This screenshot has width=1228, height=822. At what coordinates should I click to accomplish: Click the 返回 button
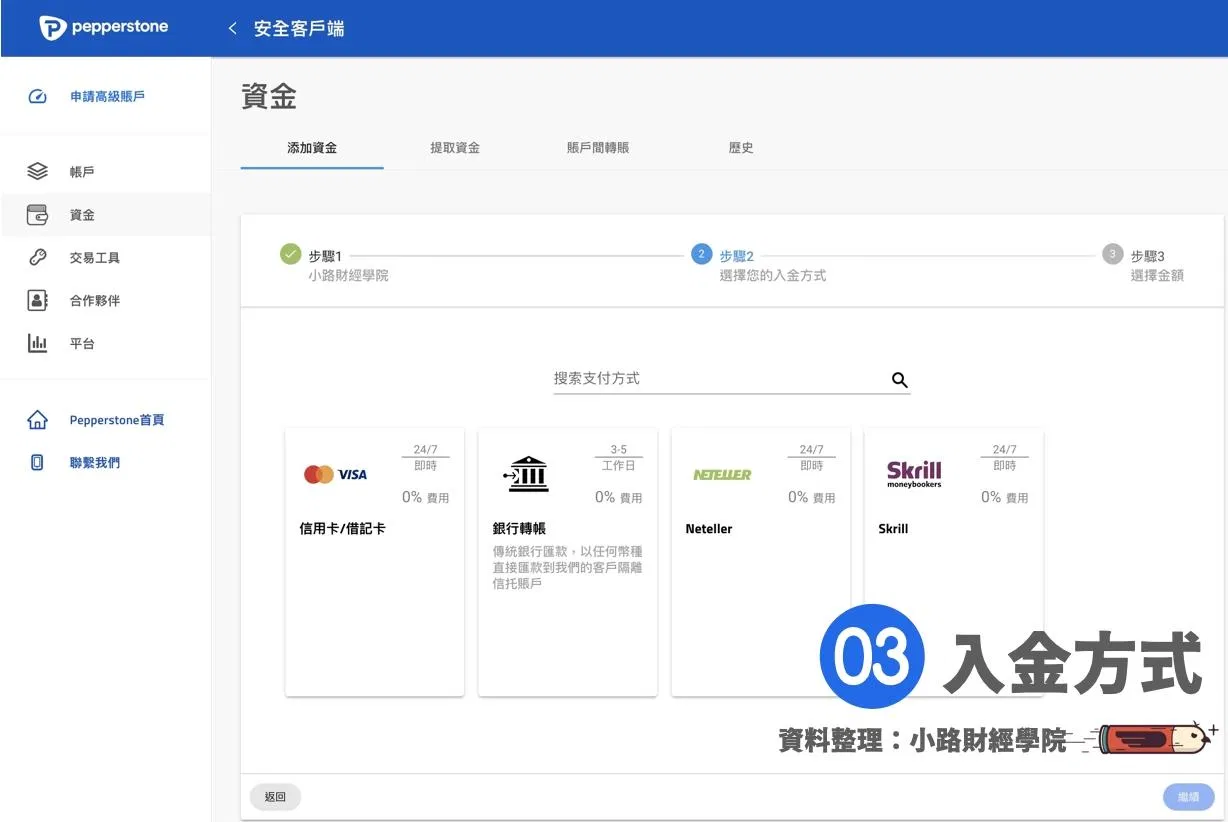point(275,797)
